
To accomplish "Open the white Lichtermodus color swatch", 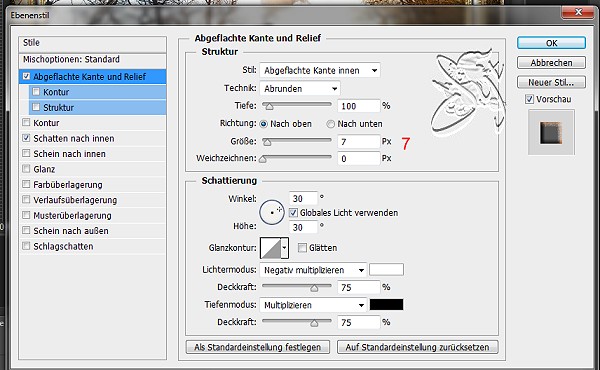I will click(386, 270).
